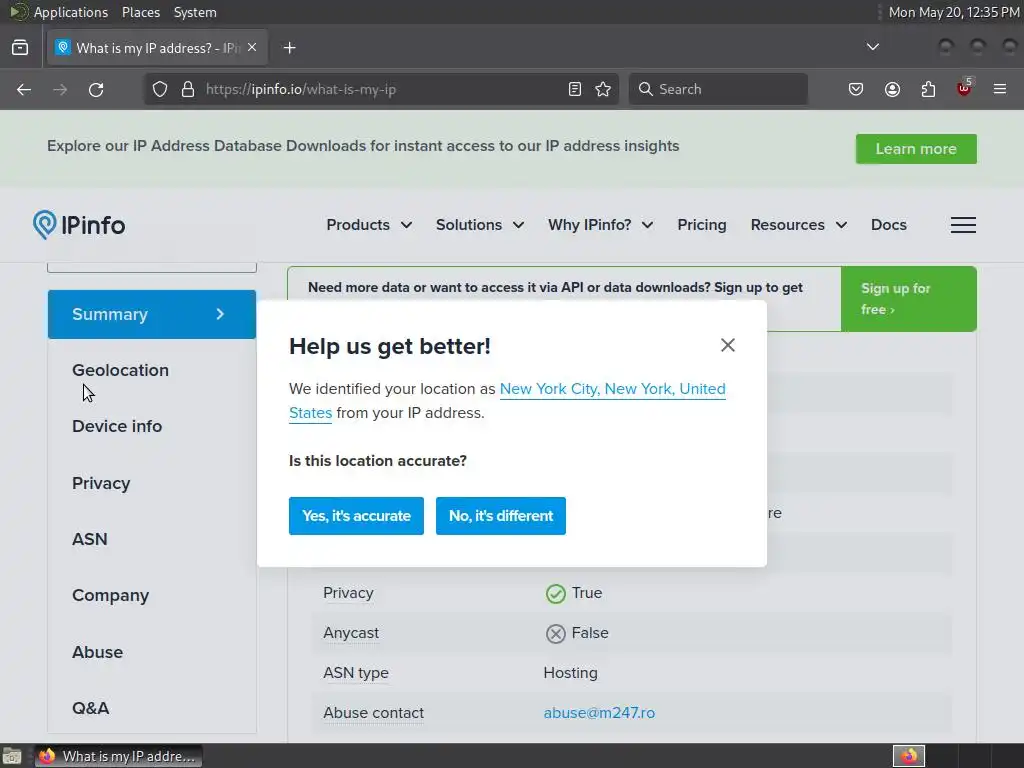Open the abuse@m247.ro email link
This screenshot has height=768, width=1024.
pos(599,712)
